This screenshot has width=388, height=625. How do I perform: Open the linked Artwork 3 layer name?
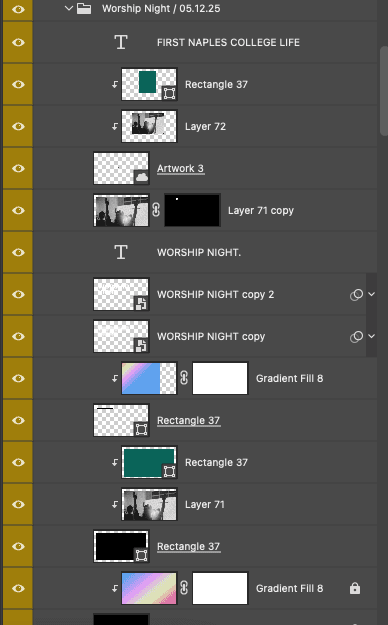(x=180, y=169)
